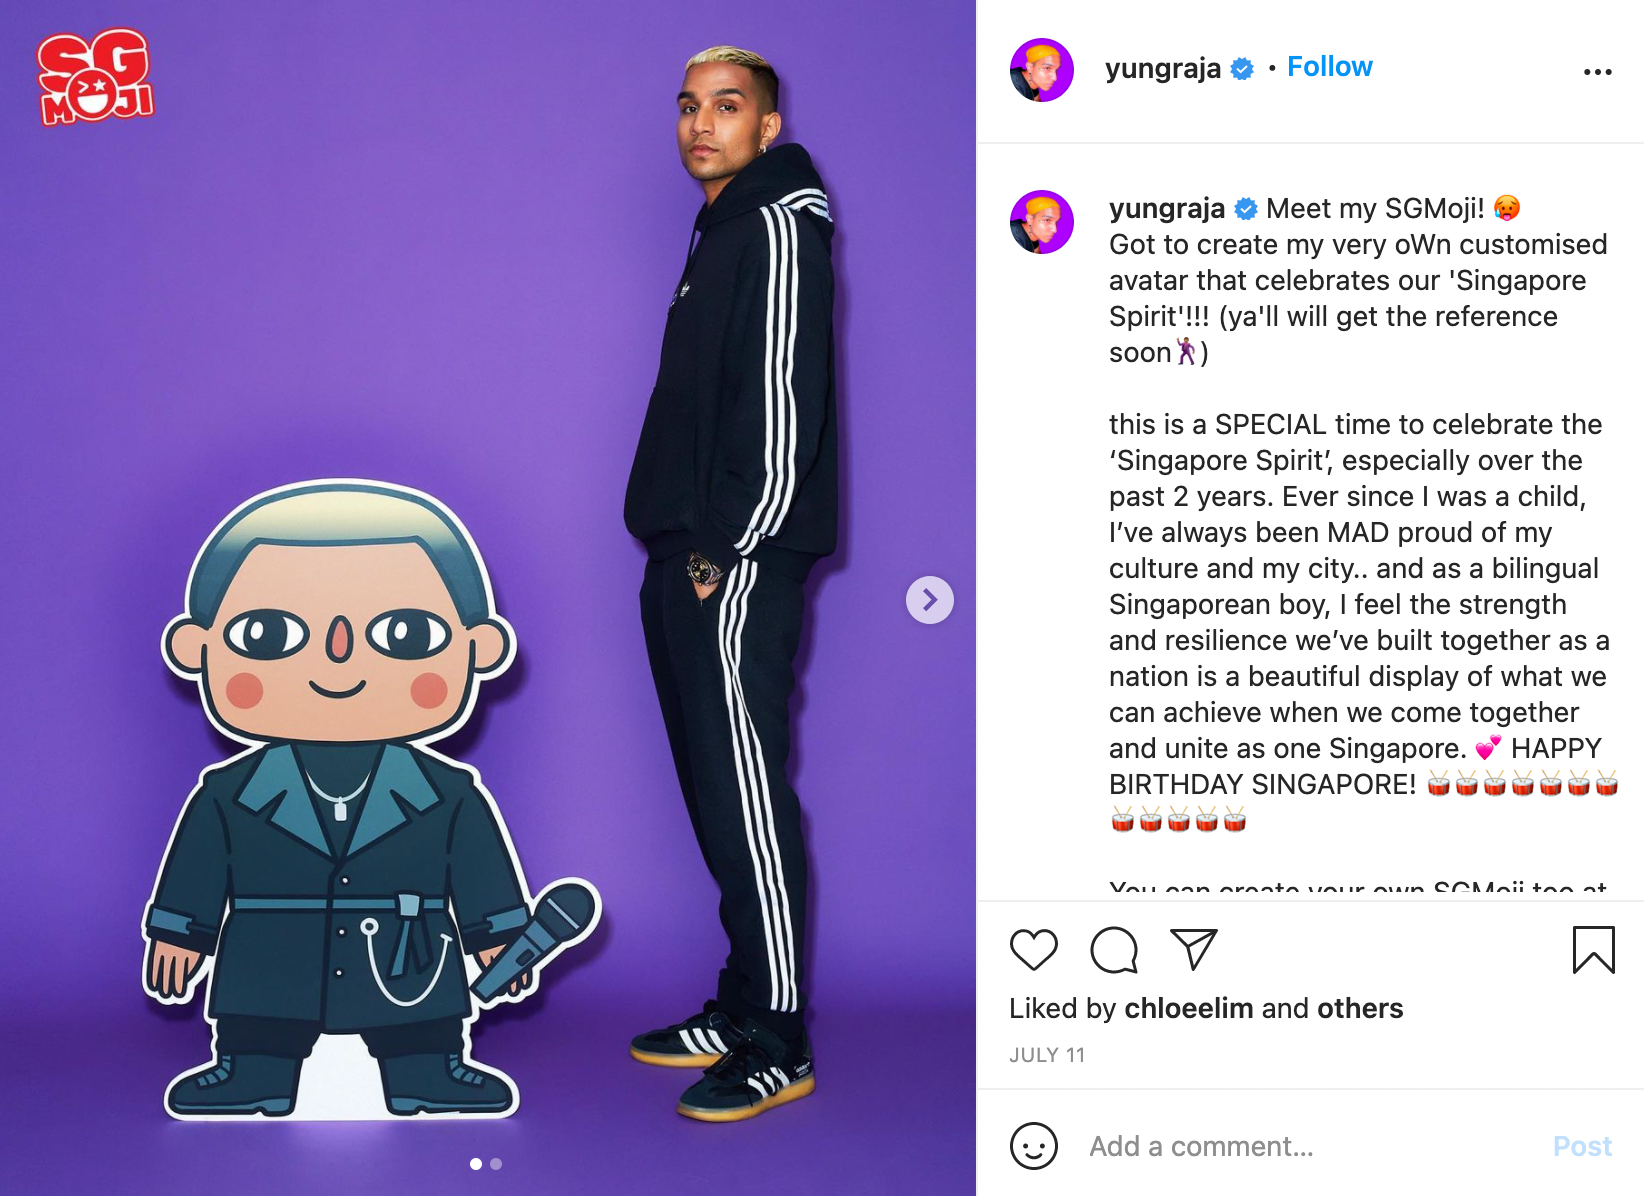Go to next photo with arrow chevron
This screenshot has width=1644, height=1196.
tap(929, 600)
